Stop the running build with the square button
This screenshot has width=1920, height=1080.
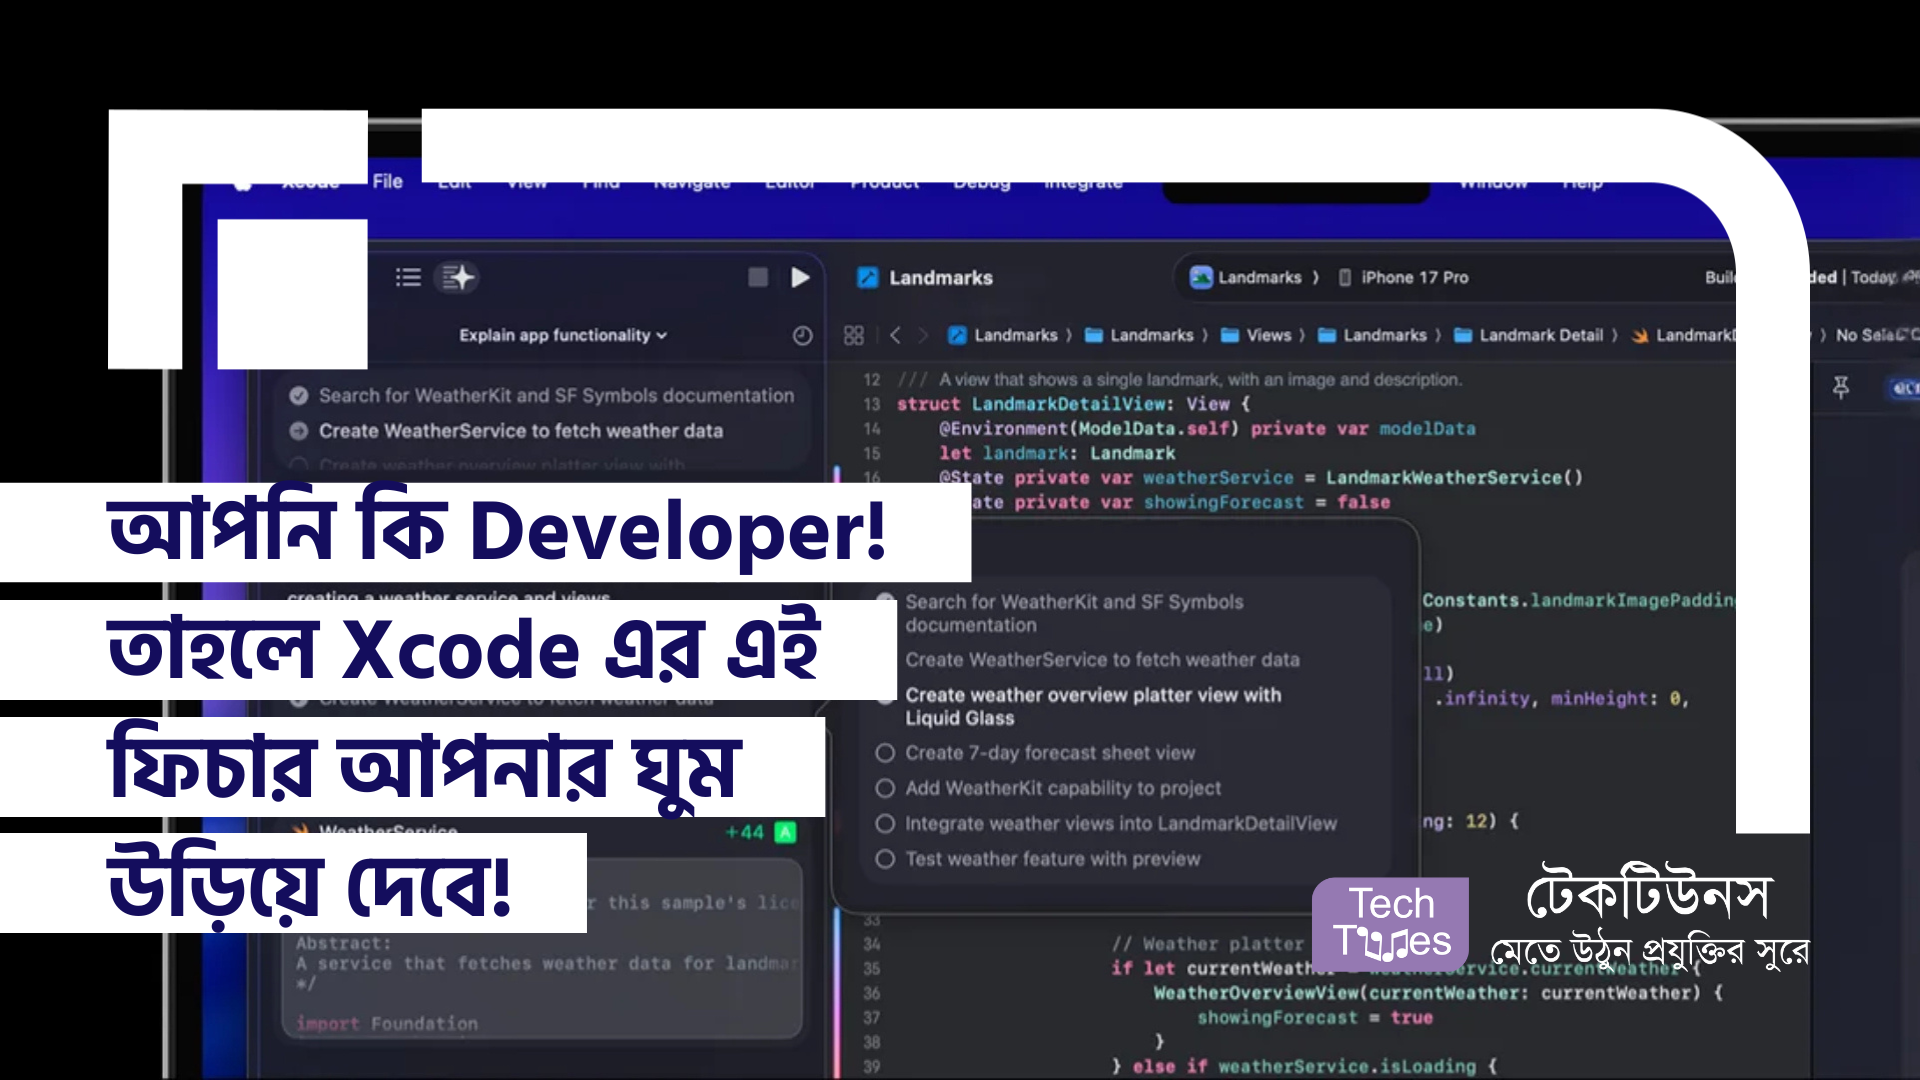point(758,277)
